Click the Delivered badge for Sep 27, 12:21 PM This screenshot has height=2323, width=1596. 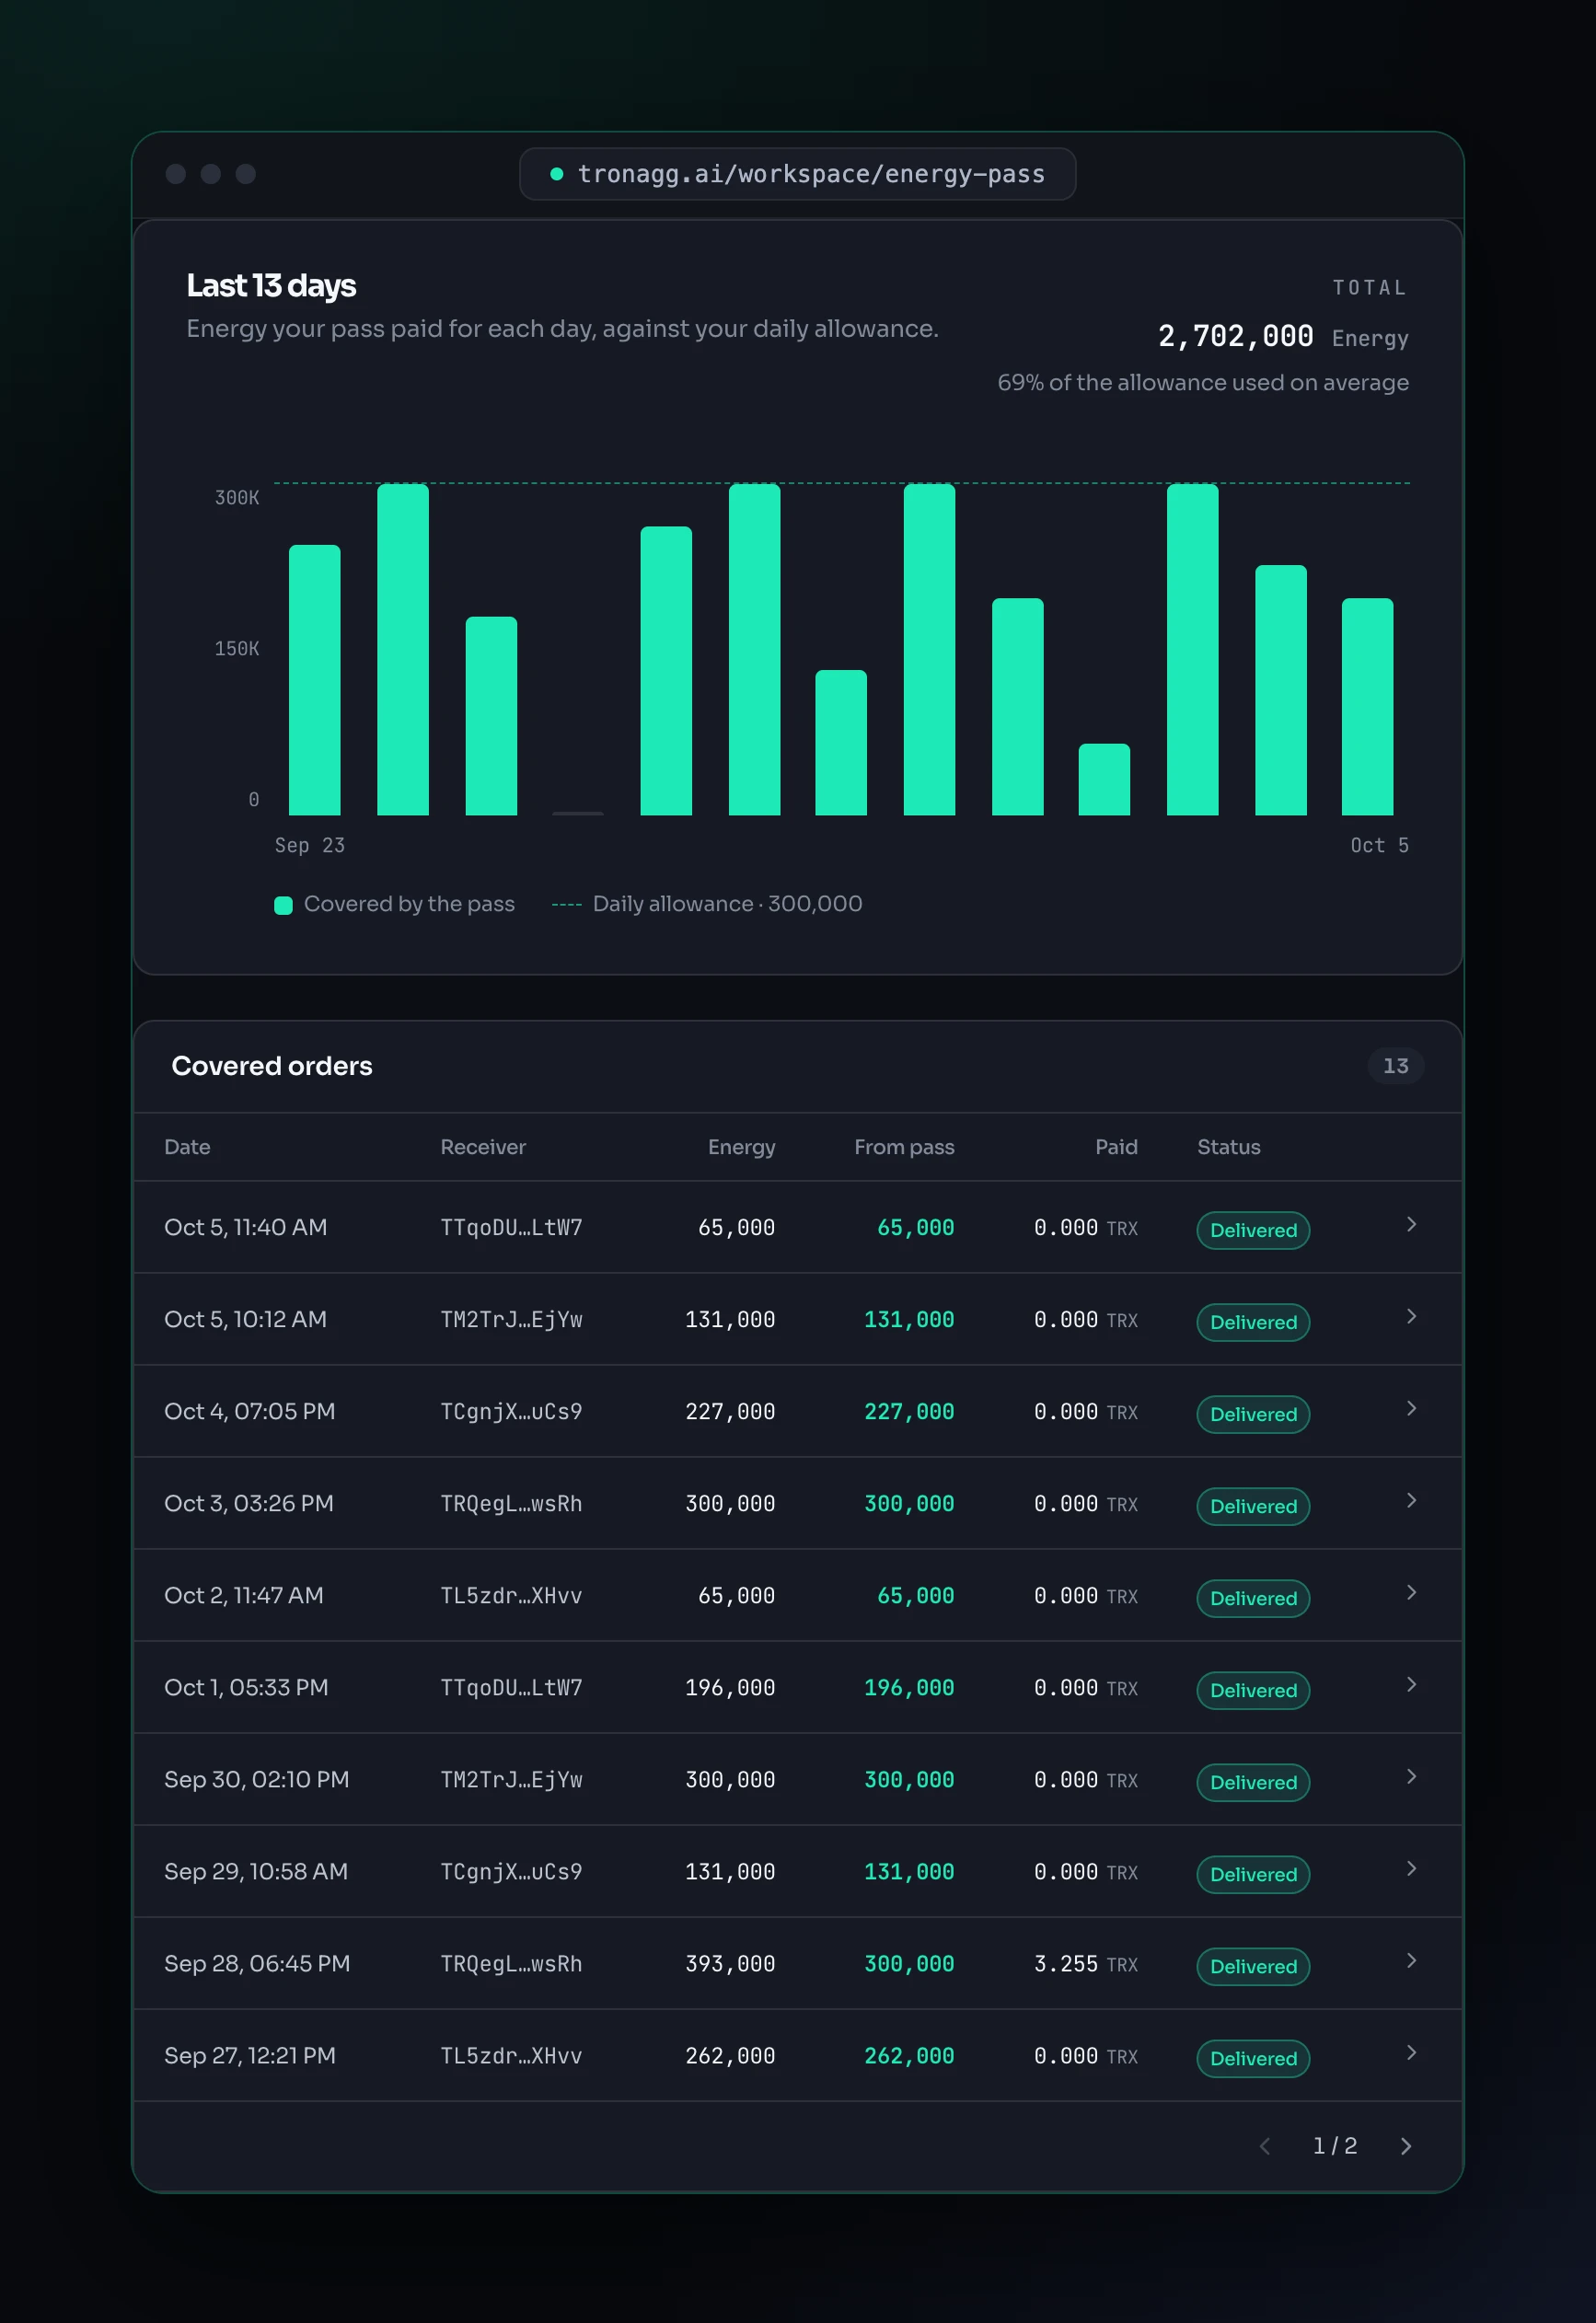point(1253,2058)
